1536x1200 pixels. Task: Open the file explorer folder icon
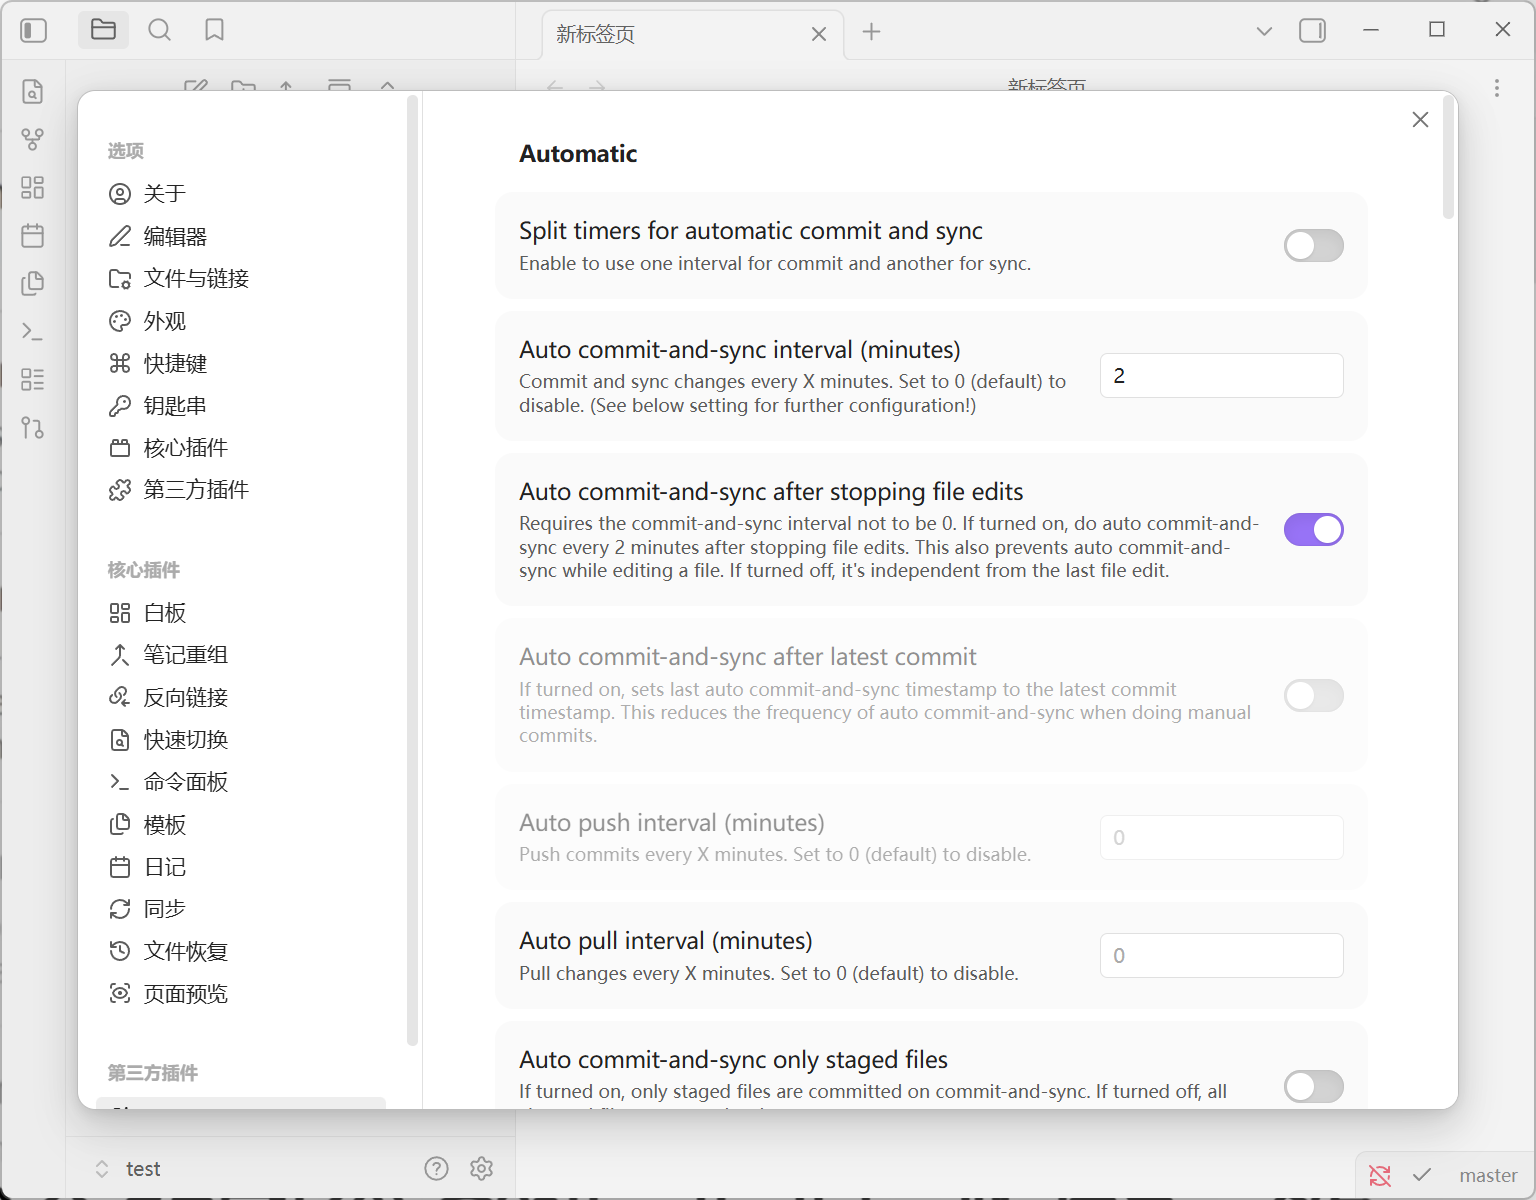click(104, 30)
